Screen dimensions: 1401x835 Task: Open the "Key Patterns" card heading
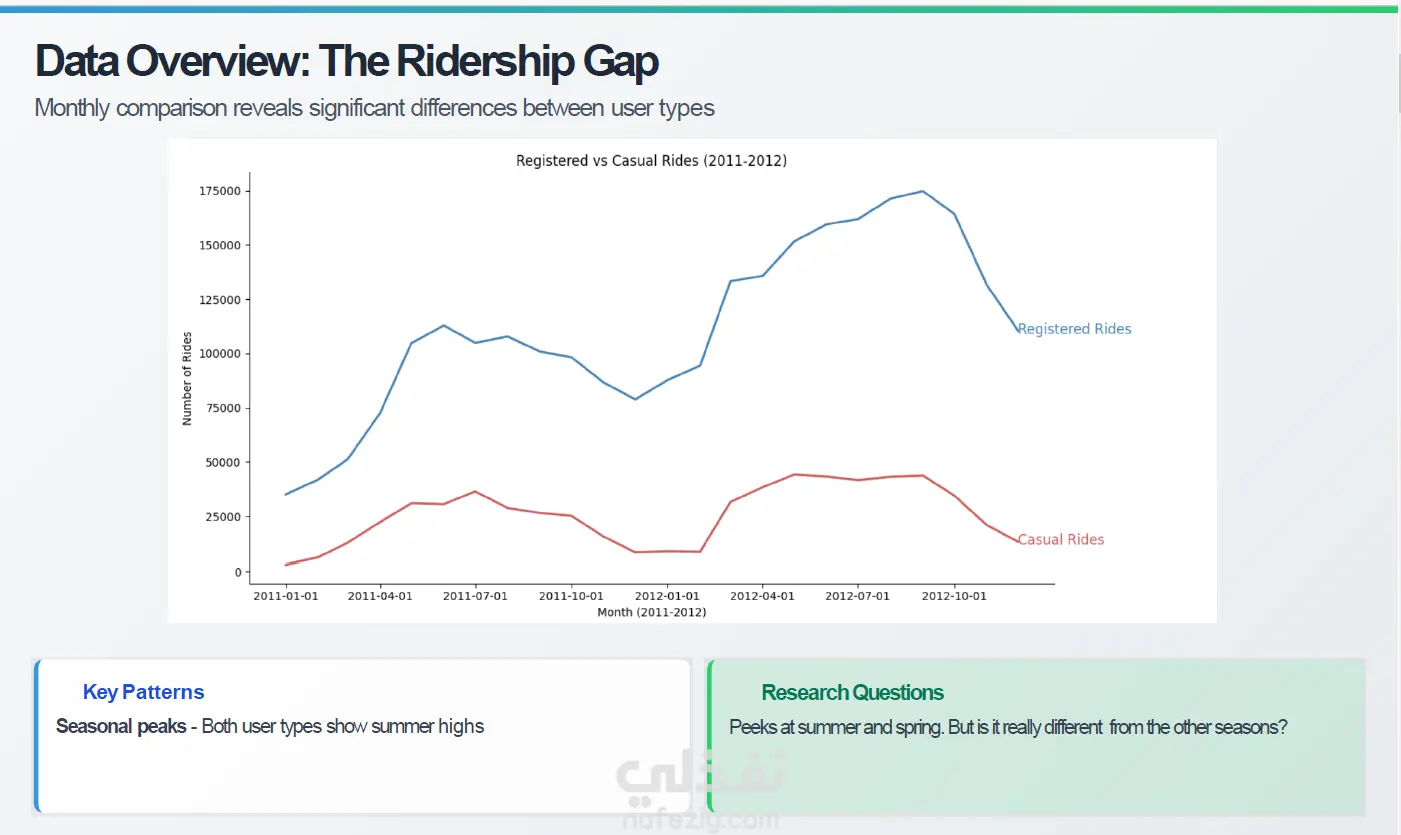click(143, 692)
